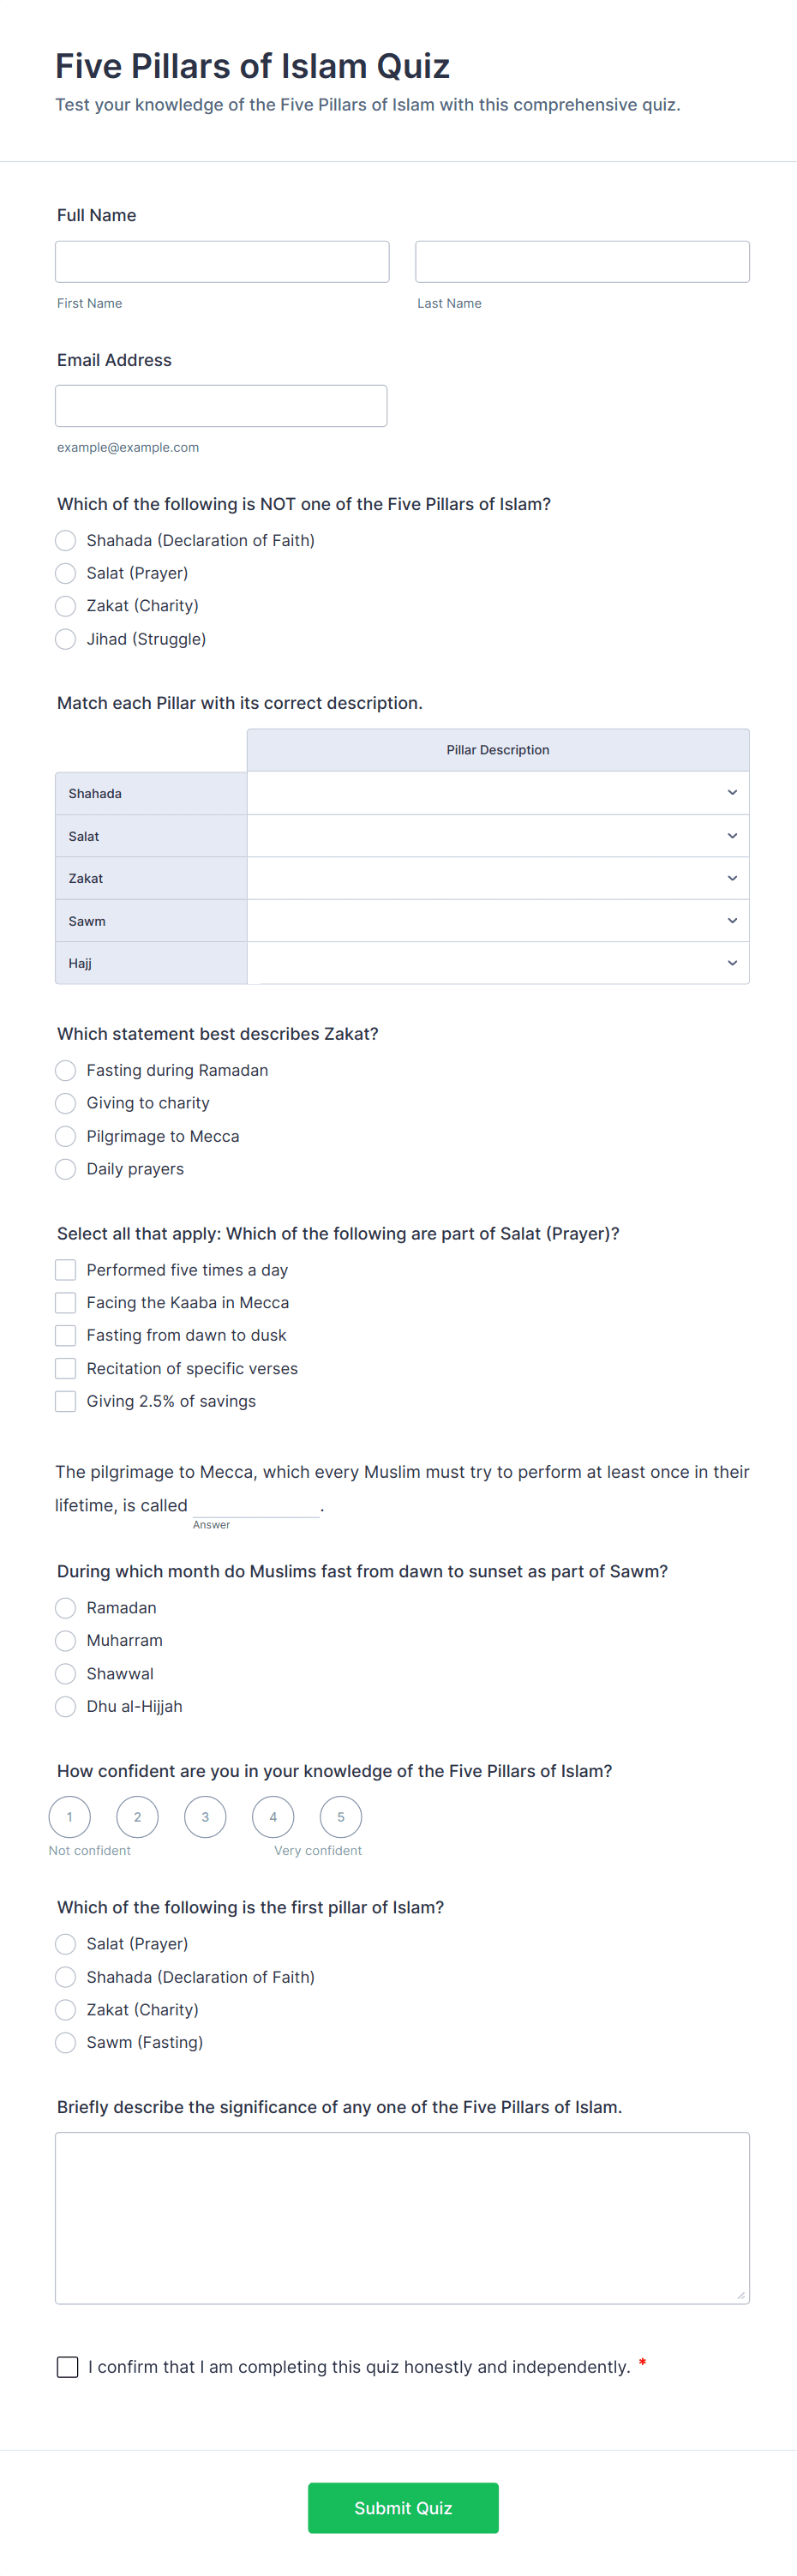Tick Recitation of specific verses checkbox
The height and width of the screenshot is (2576, 797).
pyautogui.click(x=66, y=1368)
